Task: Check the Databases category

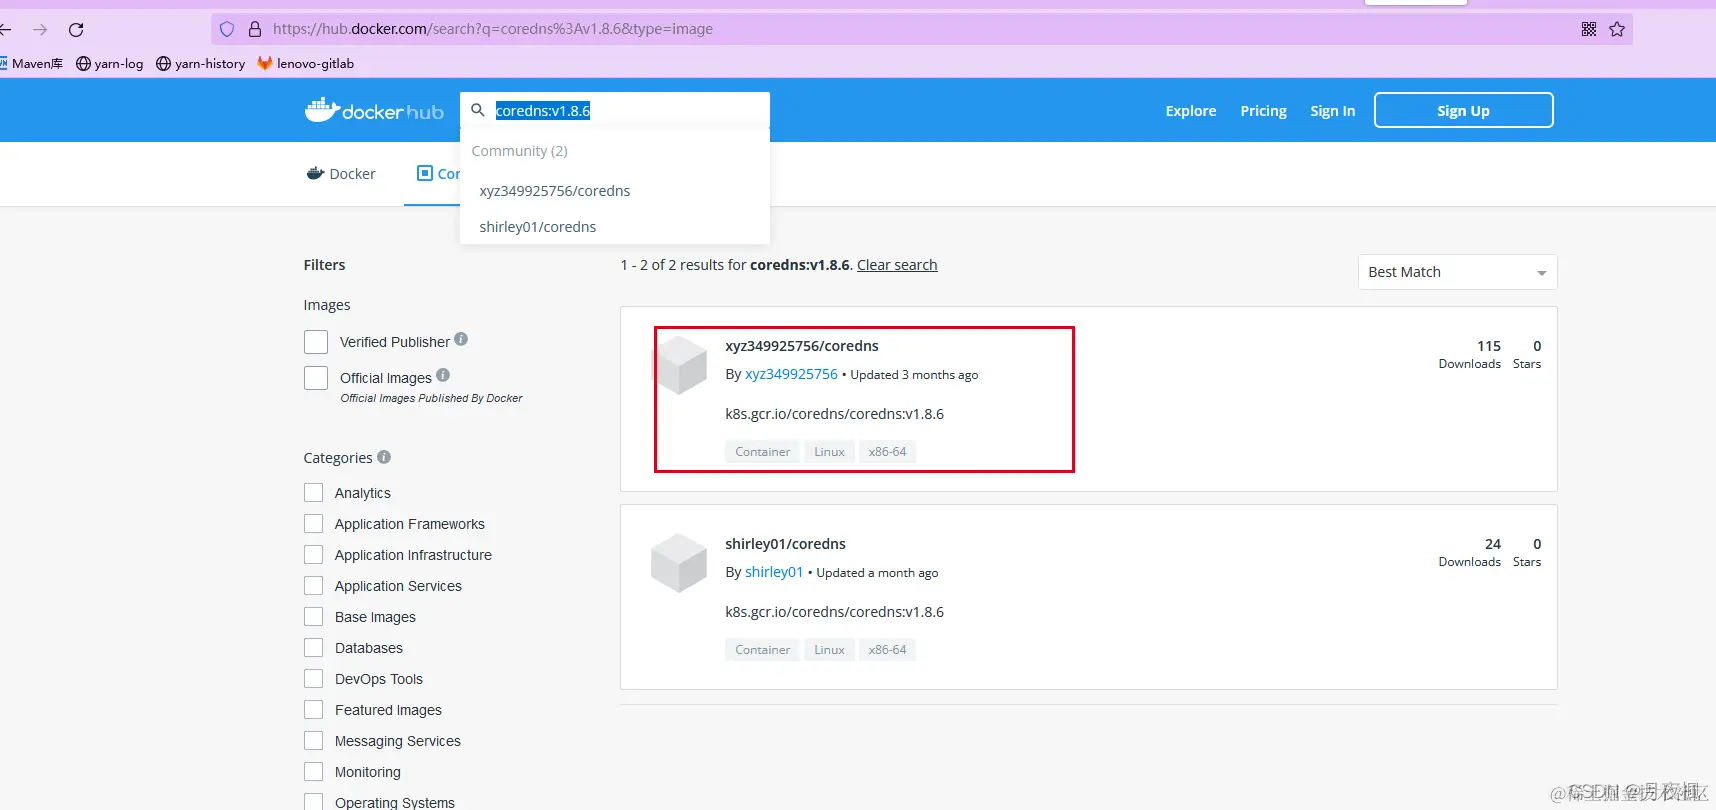Action: click(x=314, y=648)
